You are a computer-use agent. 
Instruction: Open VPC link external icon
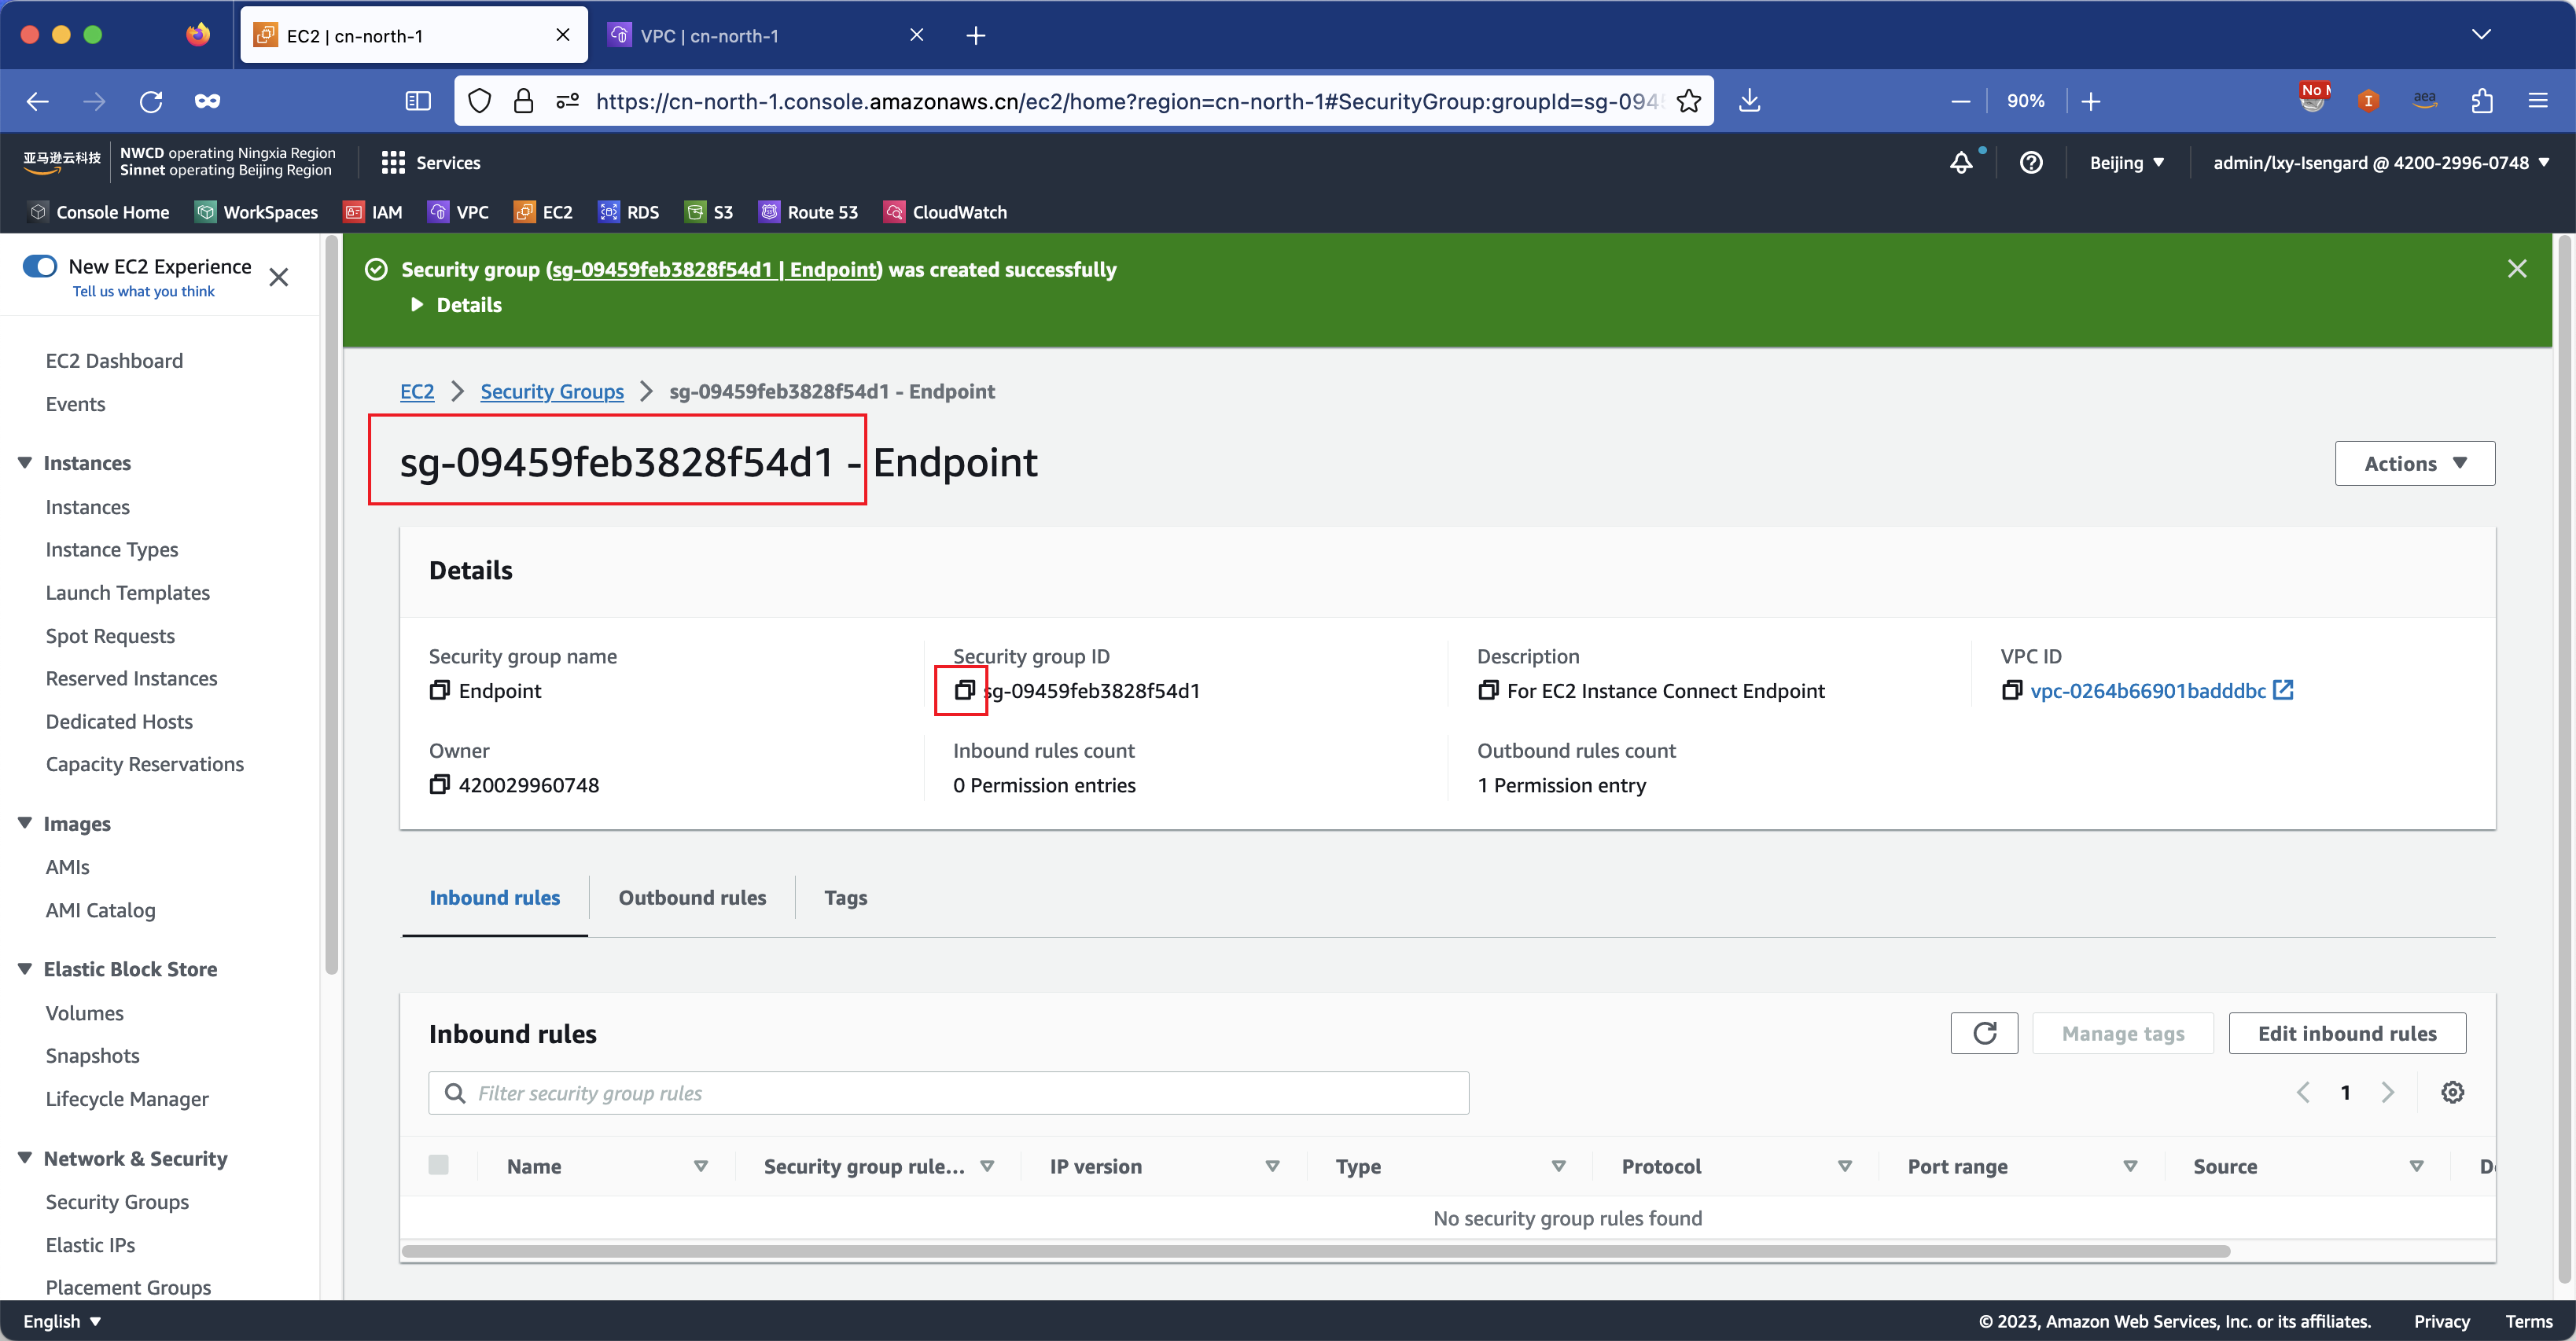coord(2283,690)
